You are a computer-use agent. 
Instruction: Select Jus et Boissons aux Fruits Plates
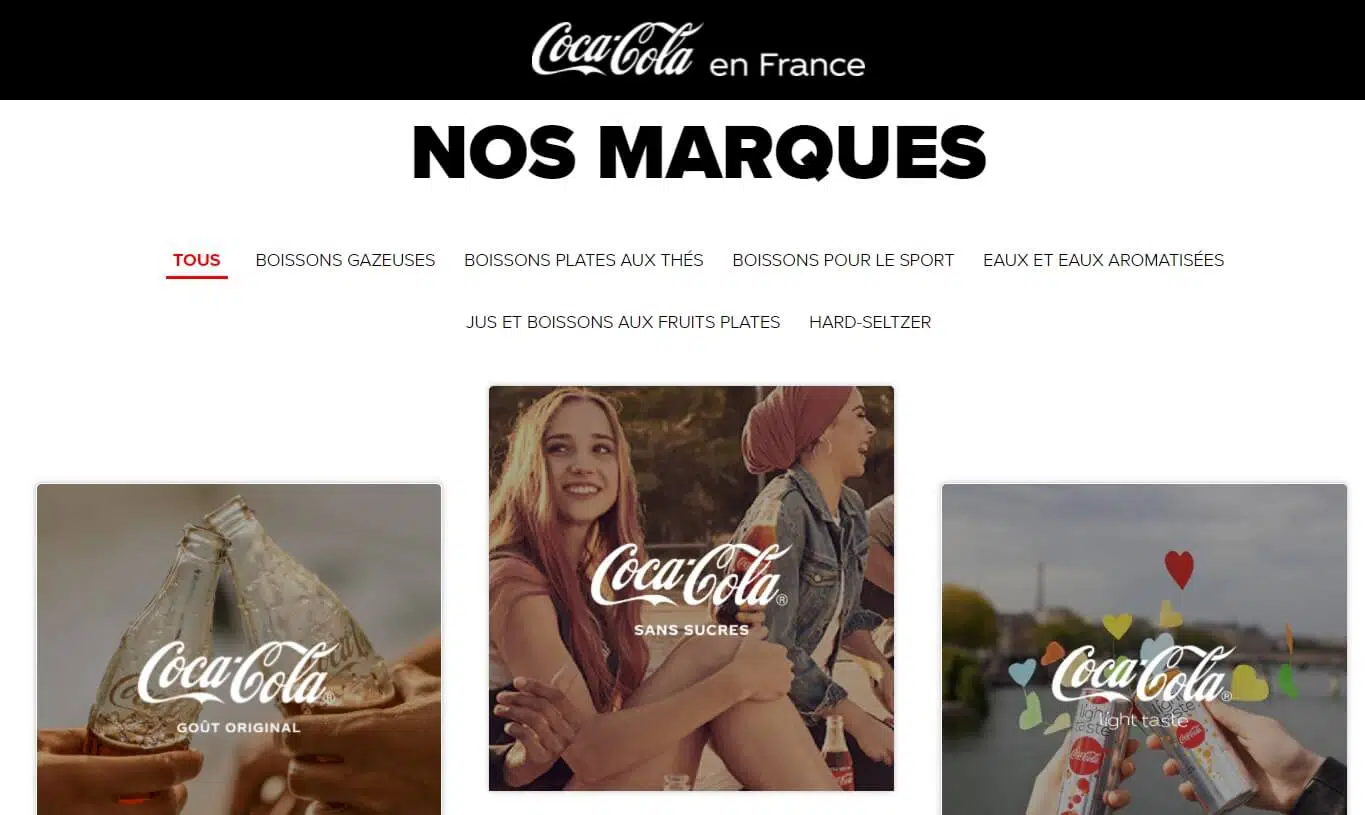(x=623, y=322)
